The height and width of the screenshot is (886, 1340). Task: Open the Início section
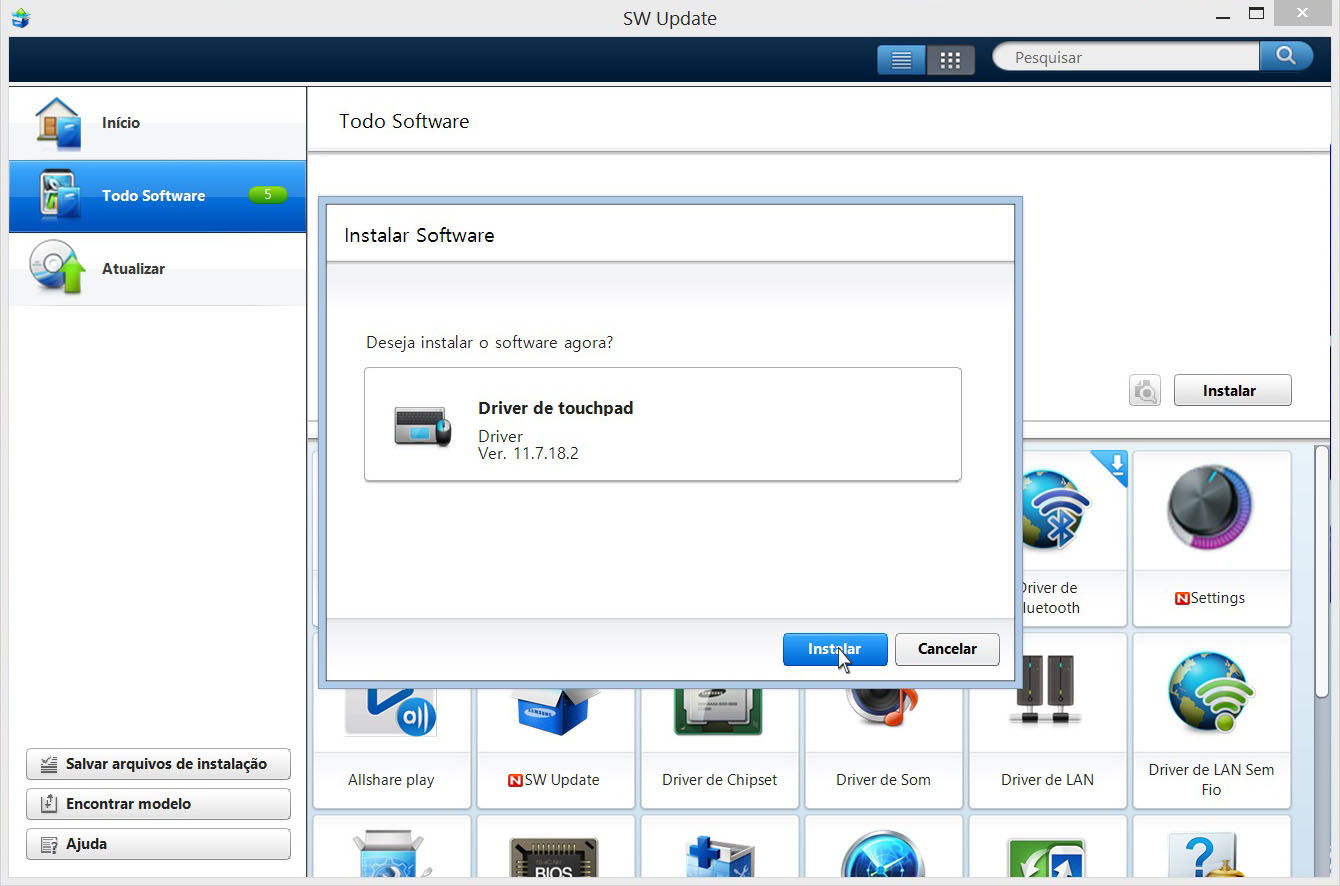[x=157, y=123]
